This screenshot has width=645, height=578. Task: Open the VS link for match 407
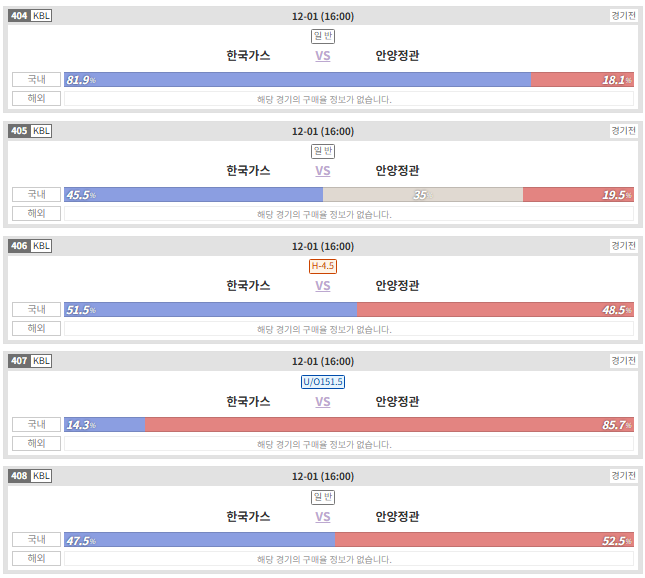(x=323, y=402)
